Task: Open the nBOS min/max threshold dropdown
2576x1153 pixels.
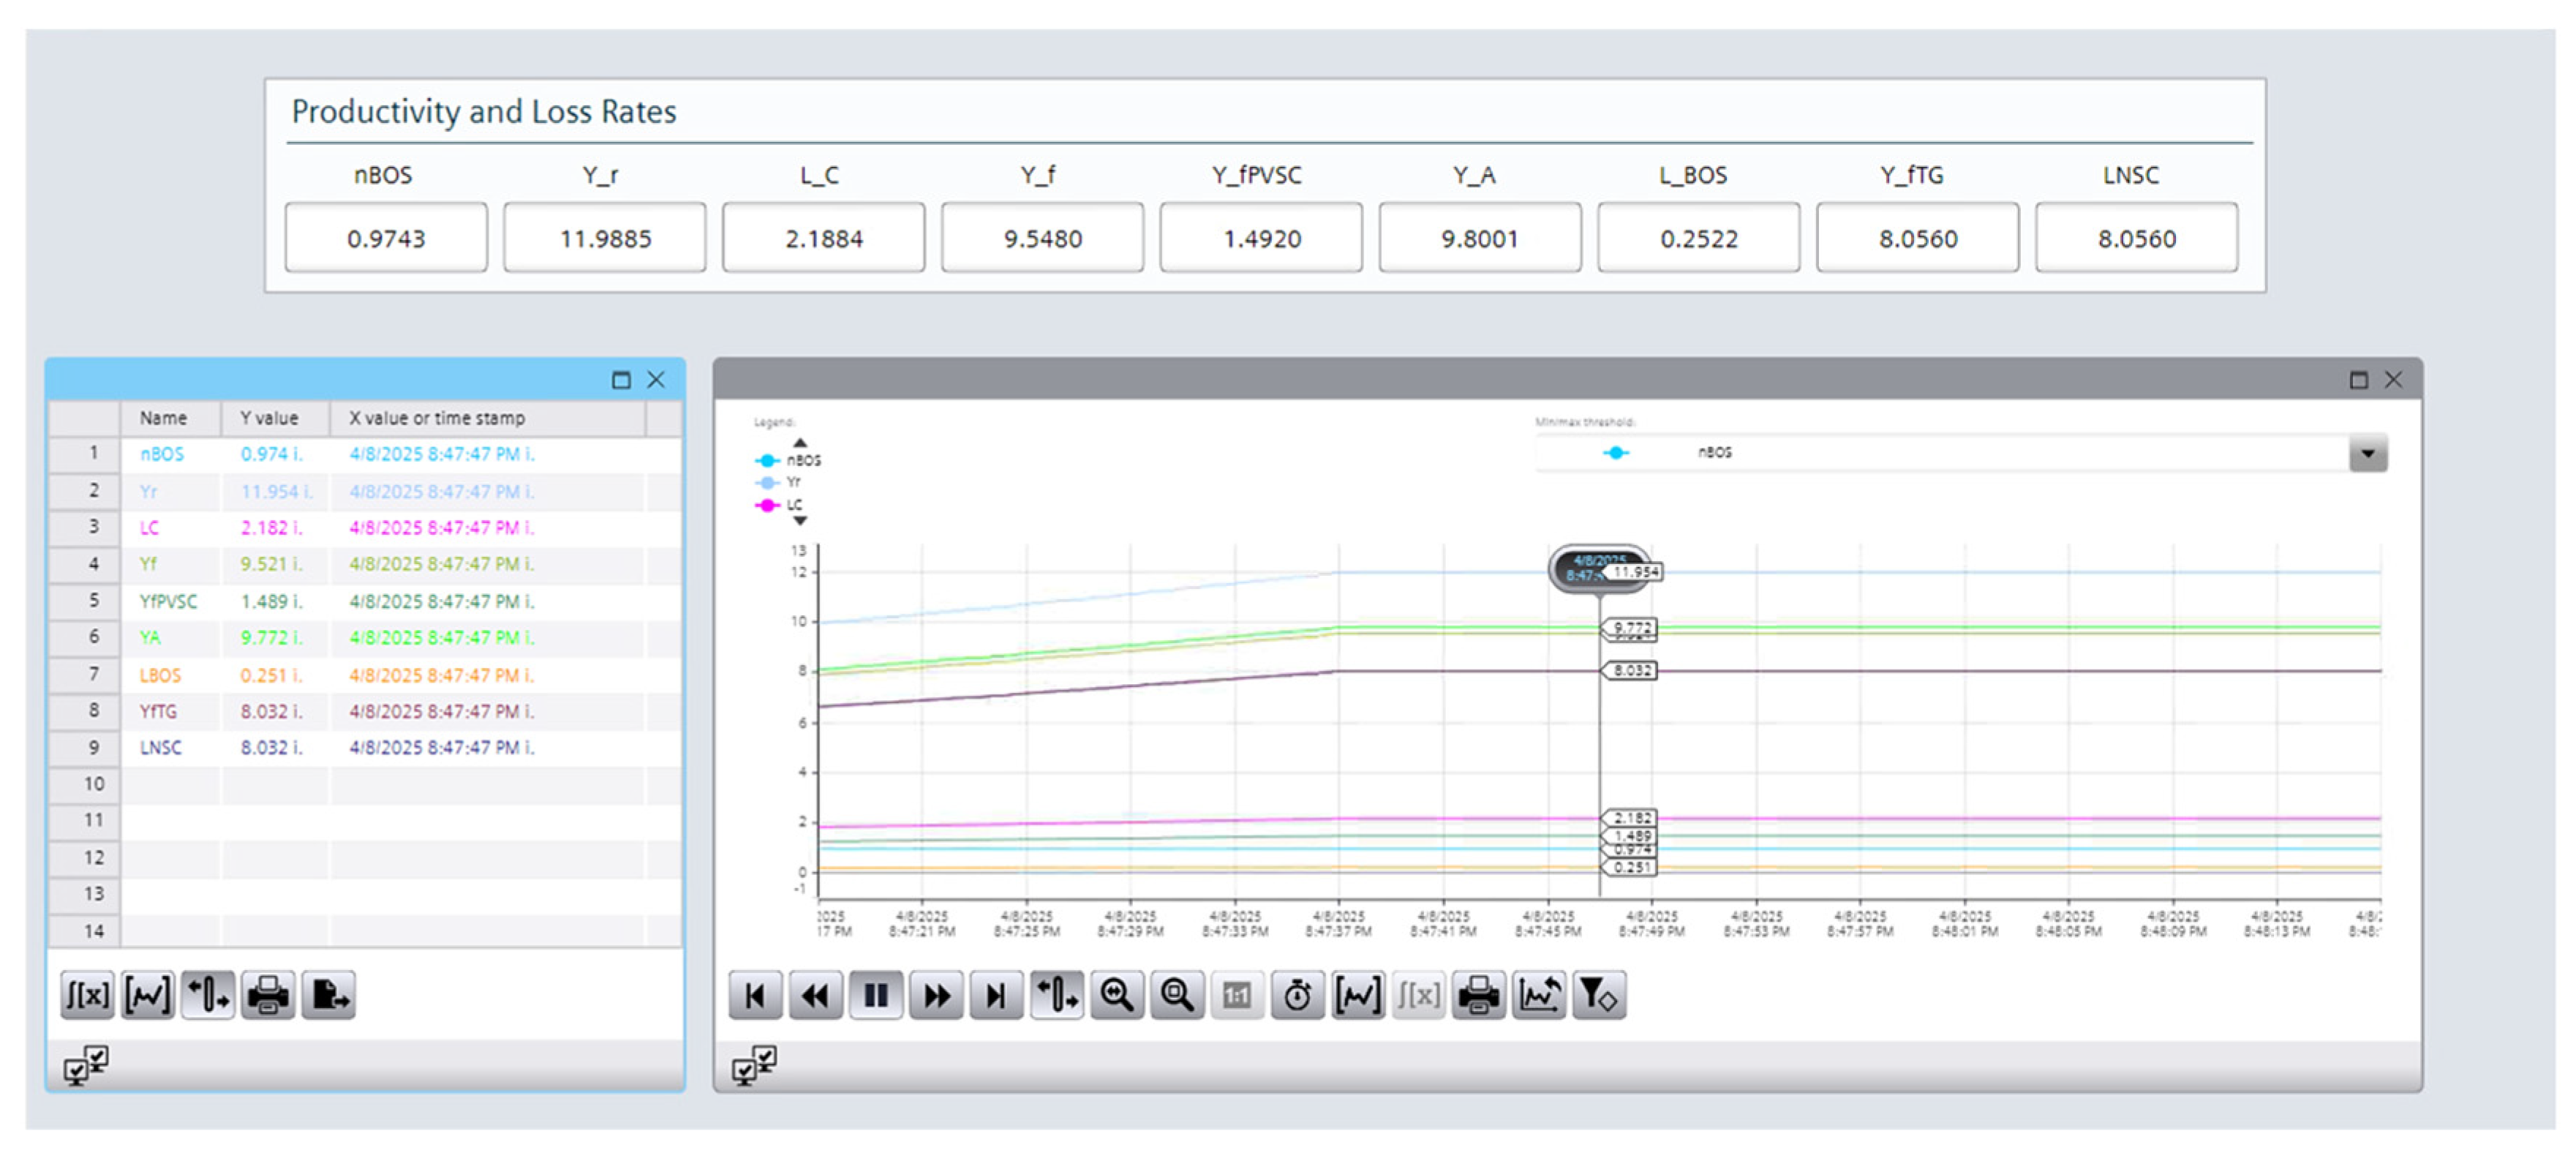Action: 2367,453
